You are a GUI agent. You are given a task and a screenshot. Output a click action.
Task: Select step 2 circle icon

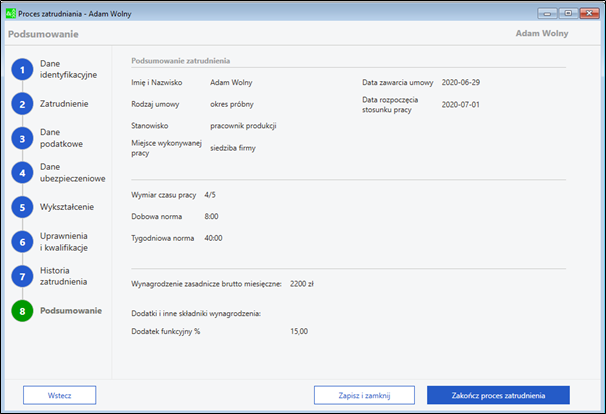22,104
